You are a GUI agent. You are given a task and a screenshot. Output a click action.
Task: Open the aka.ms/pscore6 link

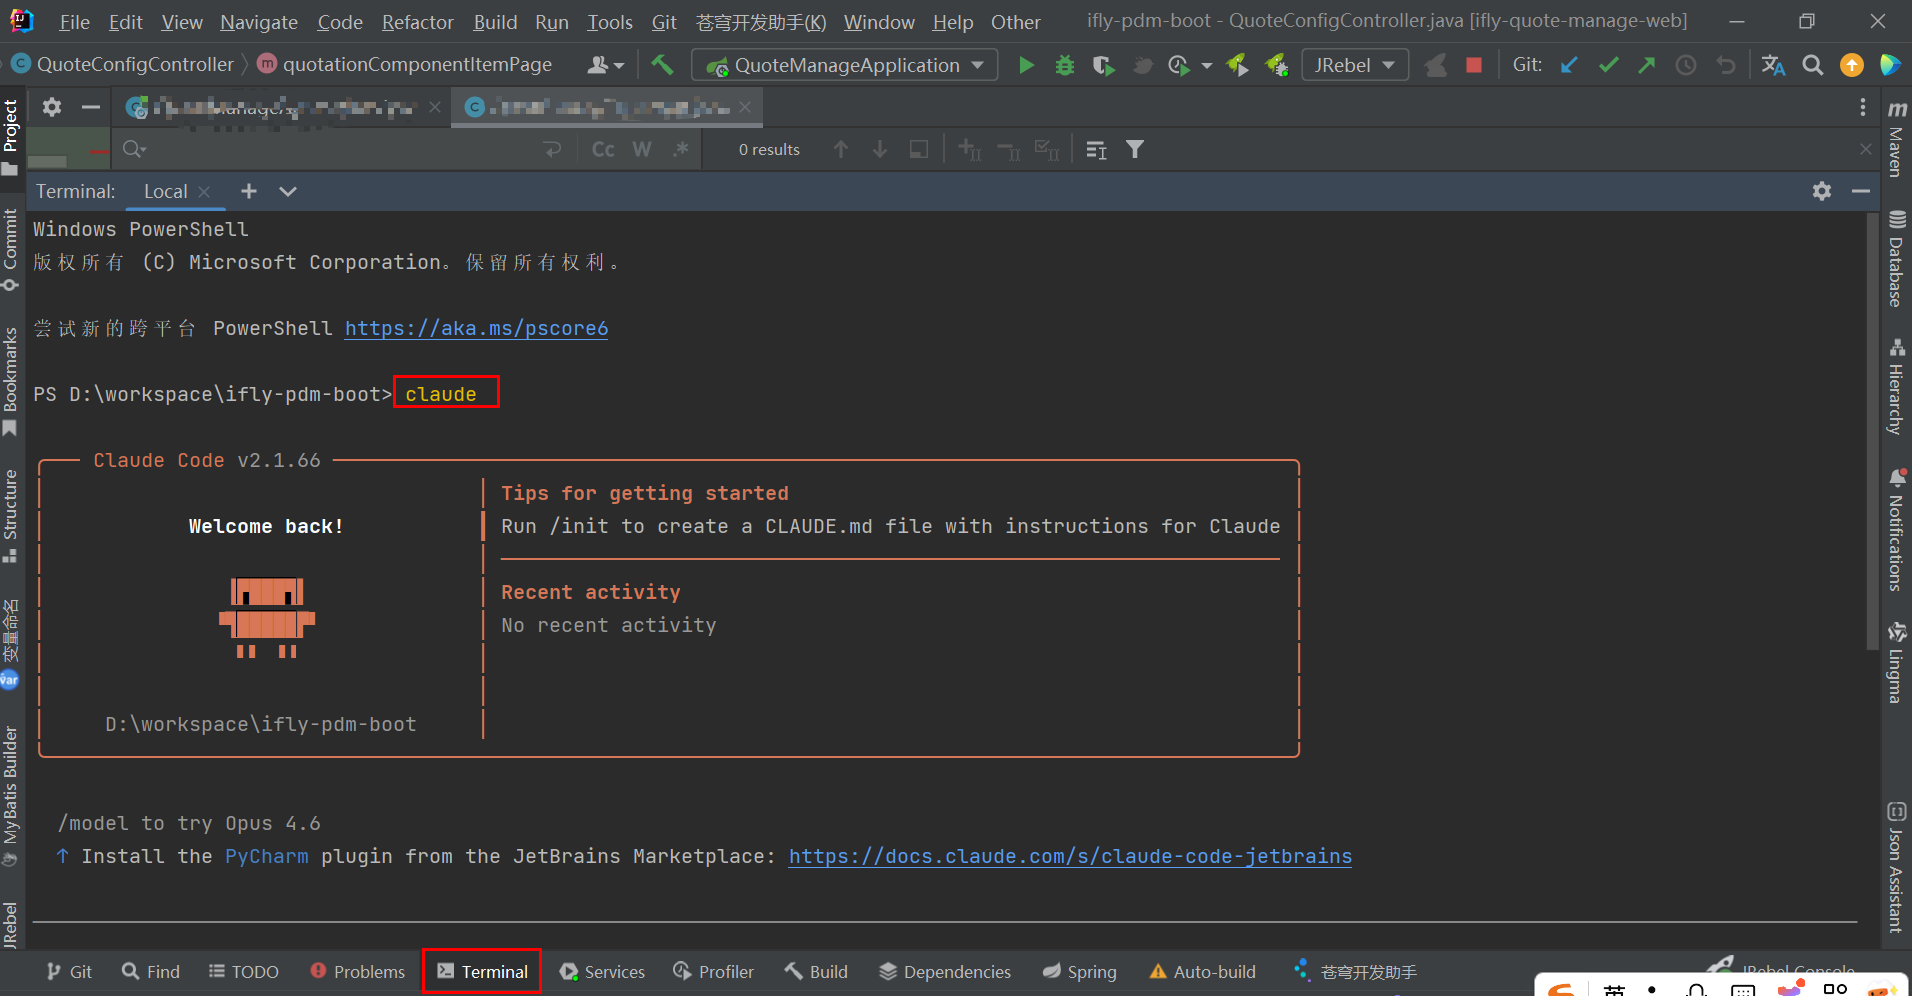click(x=476, y=328)
